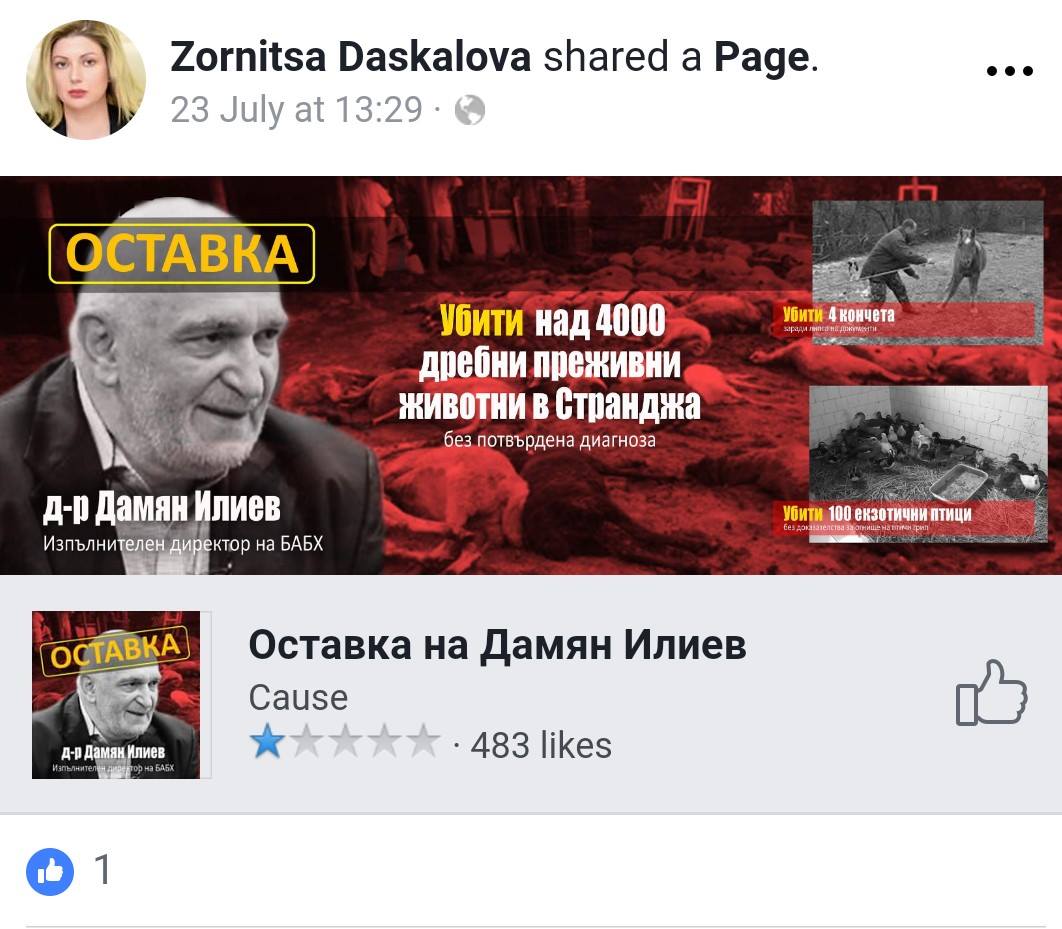
Task: Like the page with thumbs-up icon
Action: [x=991, y=693]
